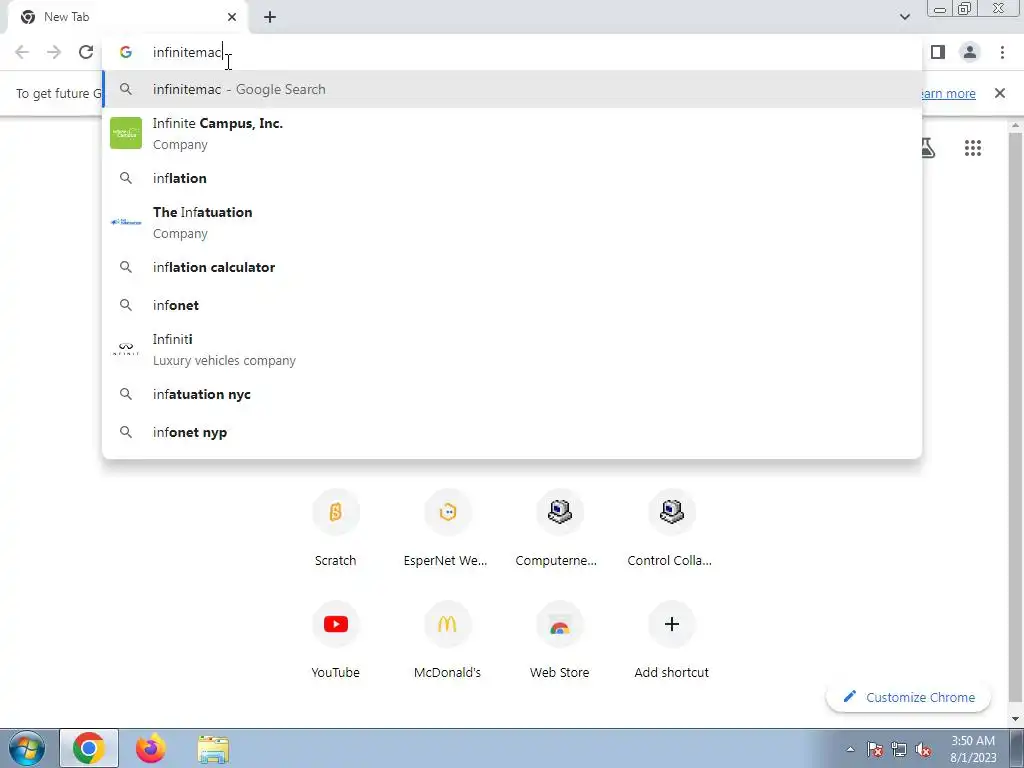Click the address bar input field

(512, 52)
